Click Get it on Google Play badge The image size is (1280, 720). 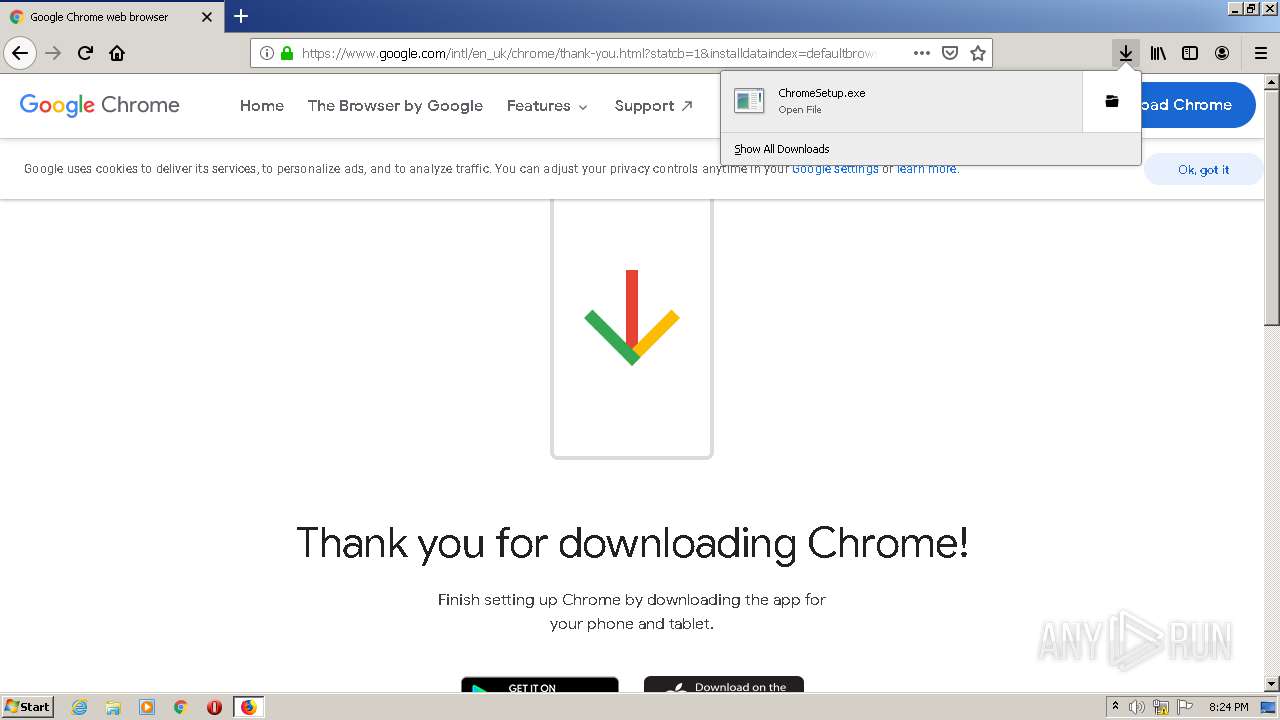click(x=540, y=685)
